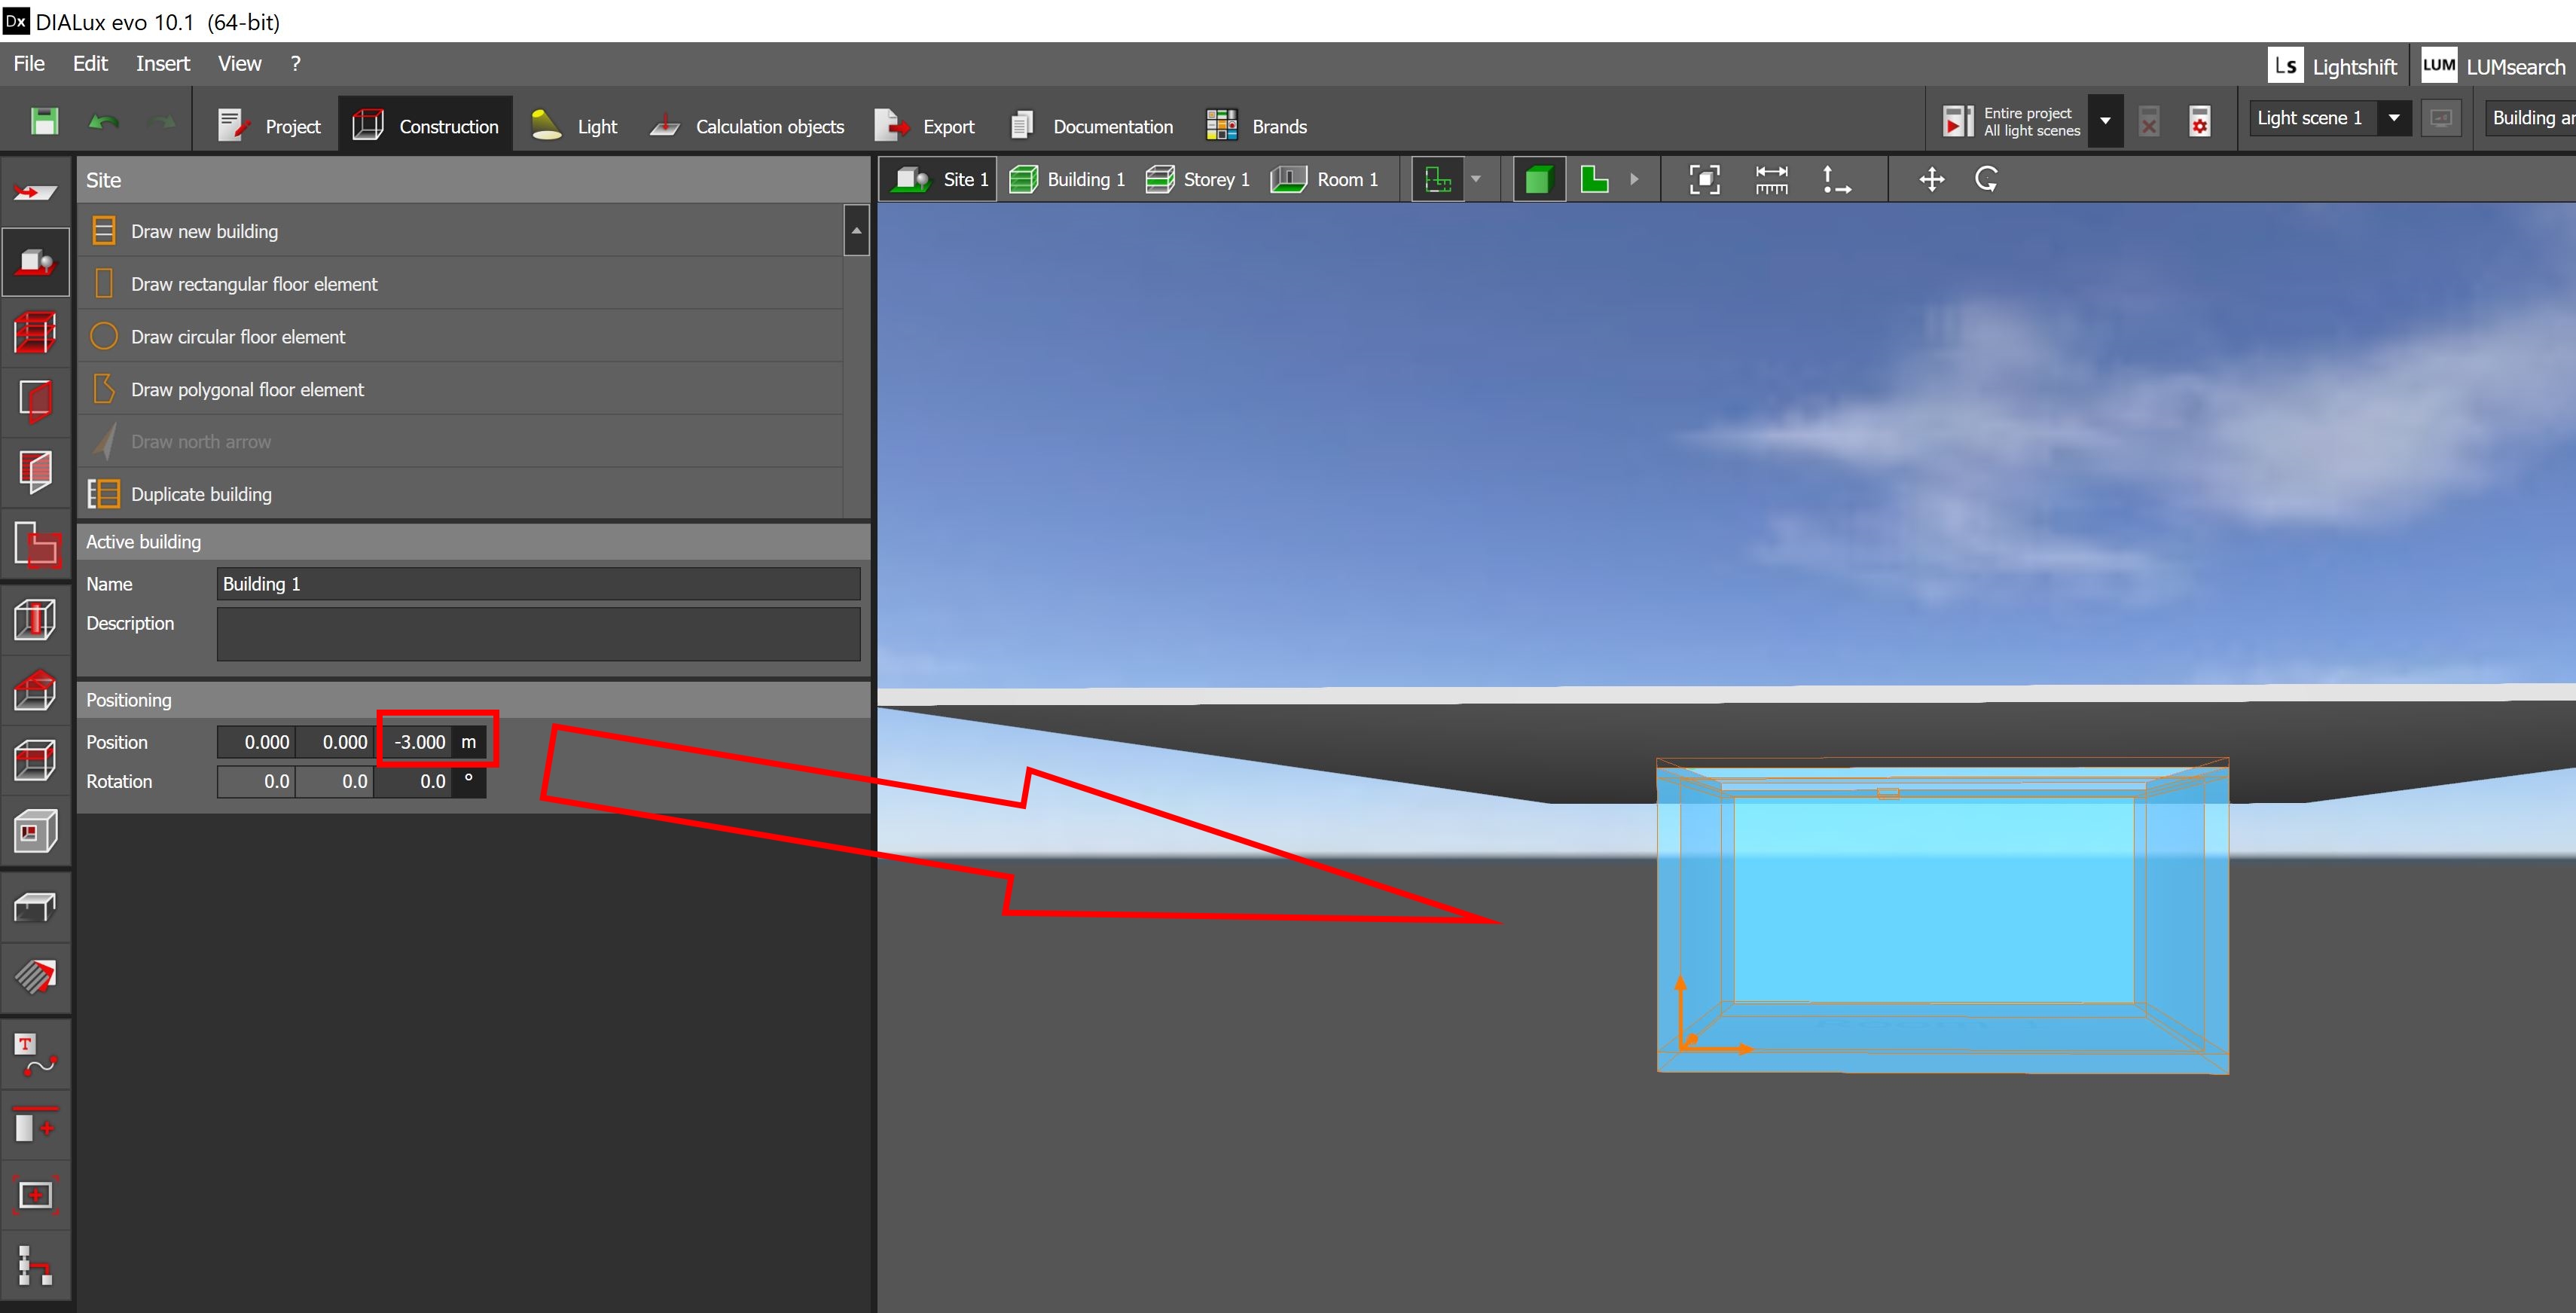Click the green Save project icon
Image resolution: width=2576 pixels, height=1313 pixels.
point(44,123)
